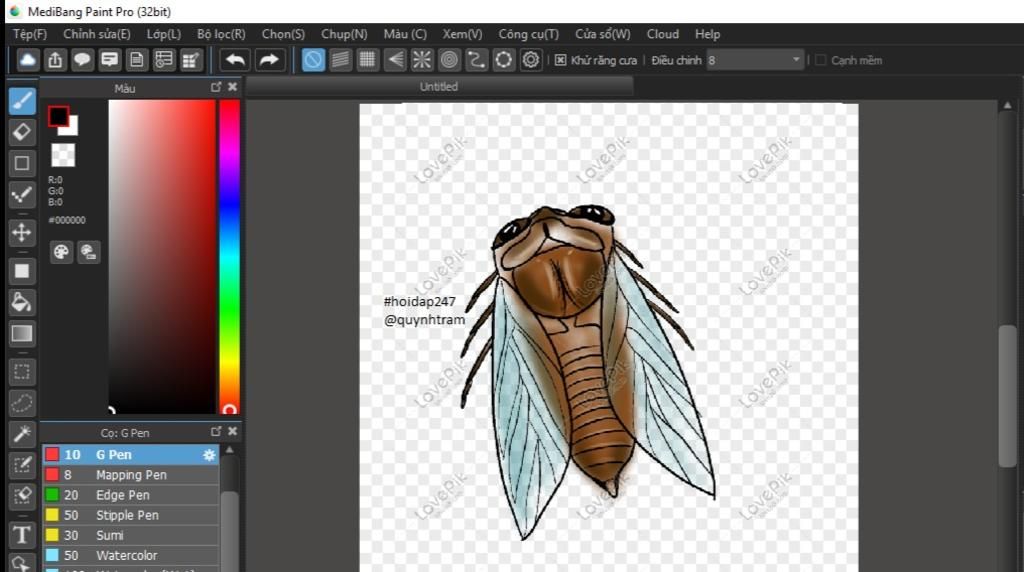
Task: Open the Công cụ(T) menu
Action: pos(528,34)
